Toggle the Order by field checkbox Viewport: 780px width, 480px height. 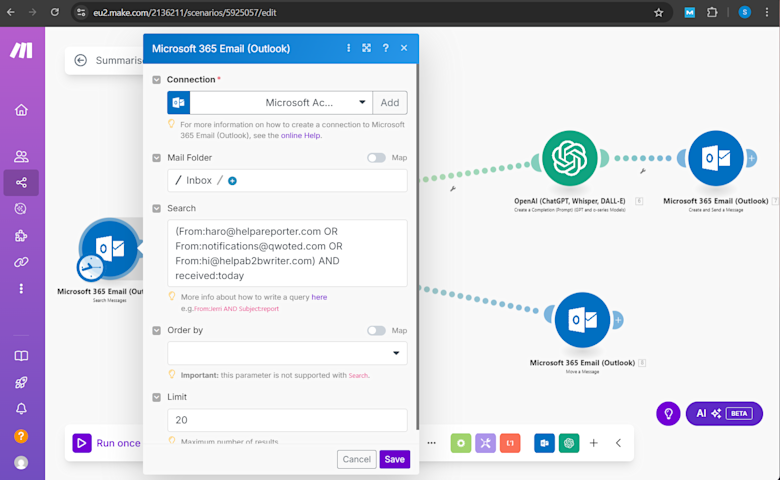pos(157,330)
